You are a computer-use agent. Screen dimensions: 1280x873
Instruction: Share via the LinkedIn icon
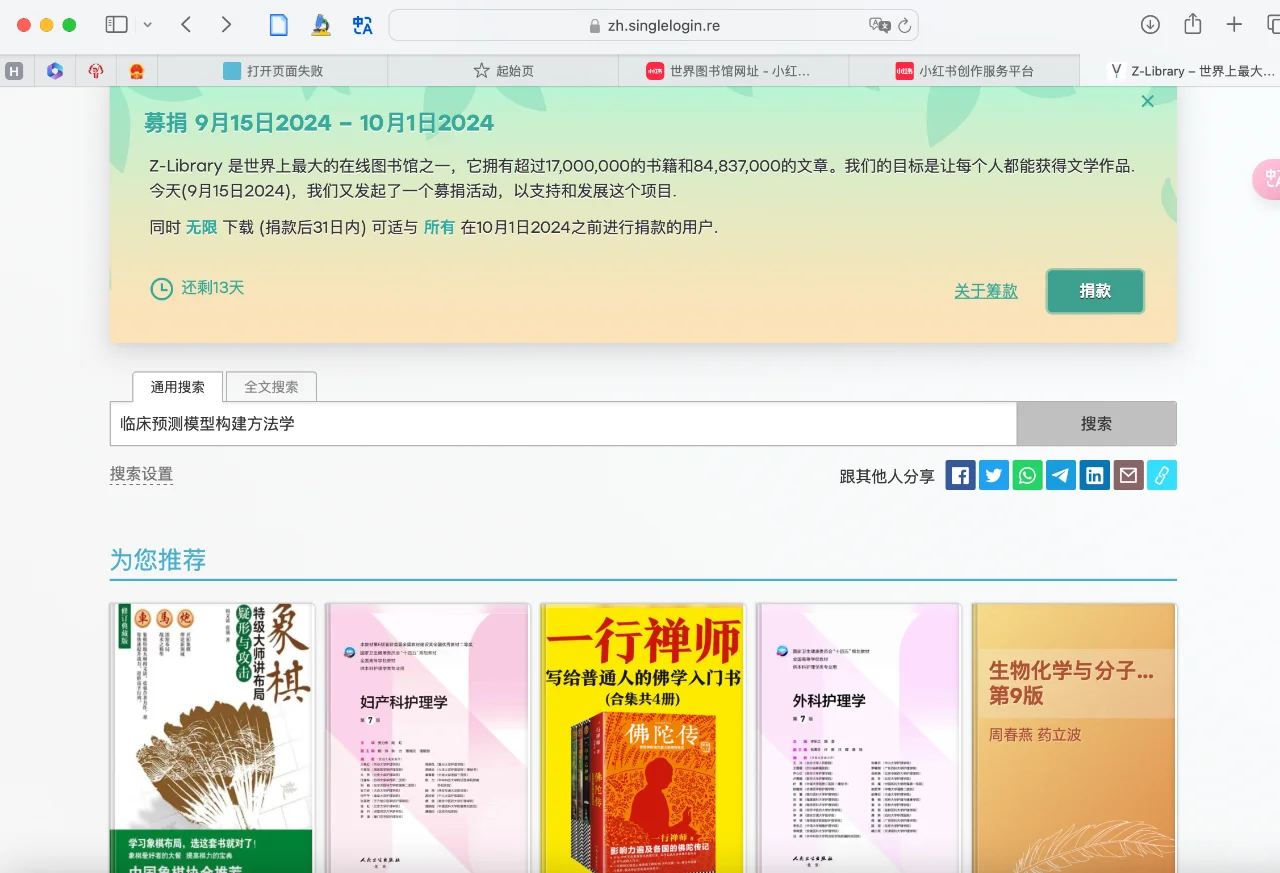tap(1095, 475)
